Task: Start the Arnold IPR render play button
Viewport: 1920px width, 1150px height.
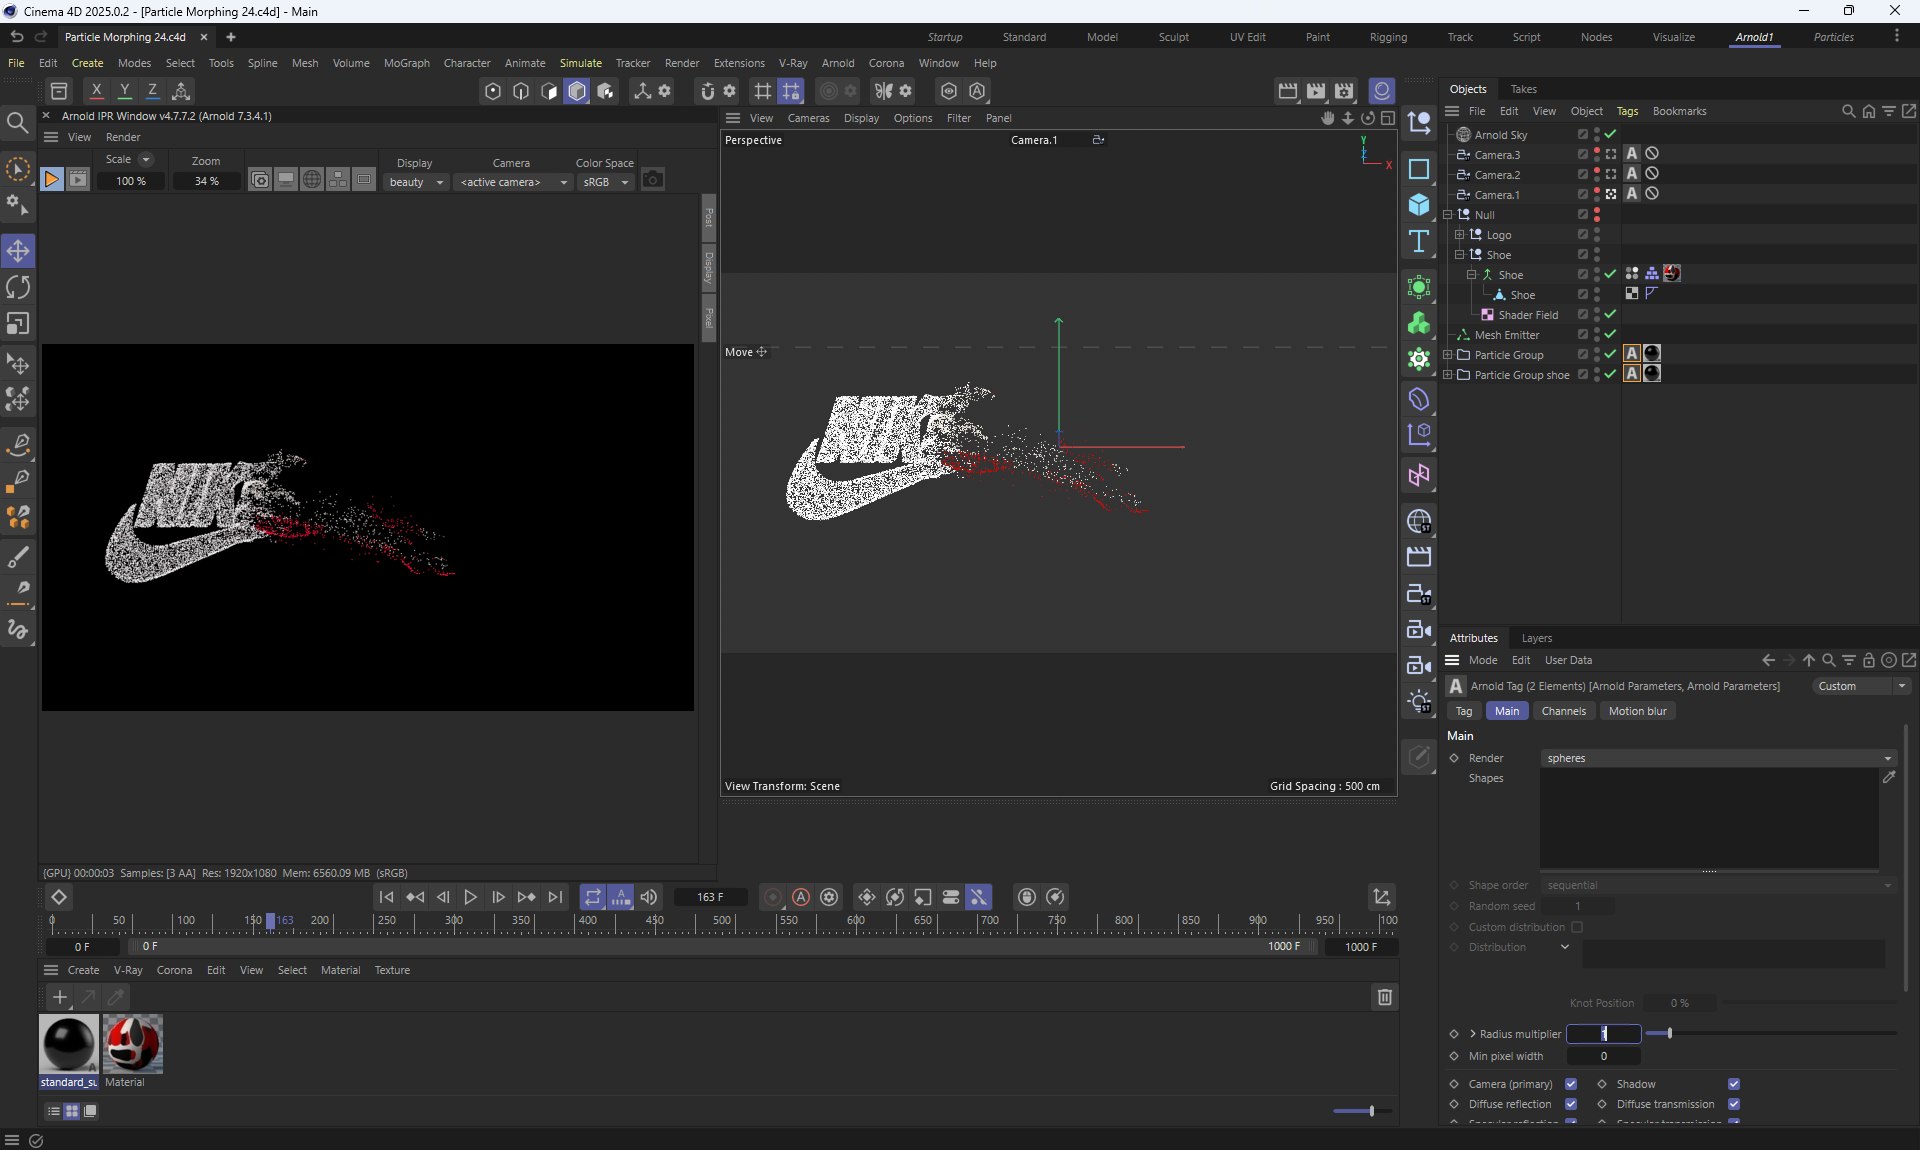Action: tap(51, 180)
